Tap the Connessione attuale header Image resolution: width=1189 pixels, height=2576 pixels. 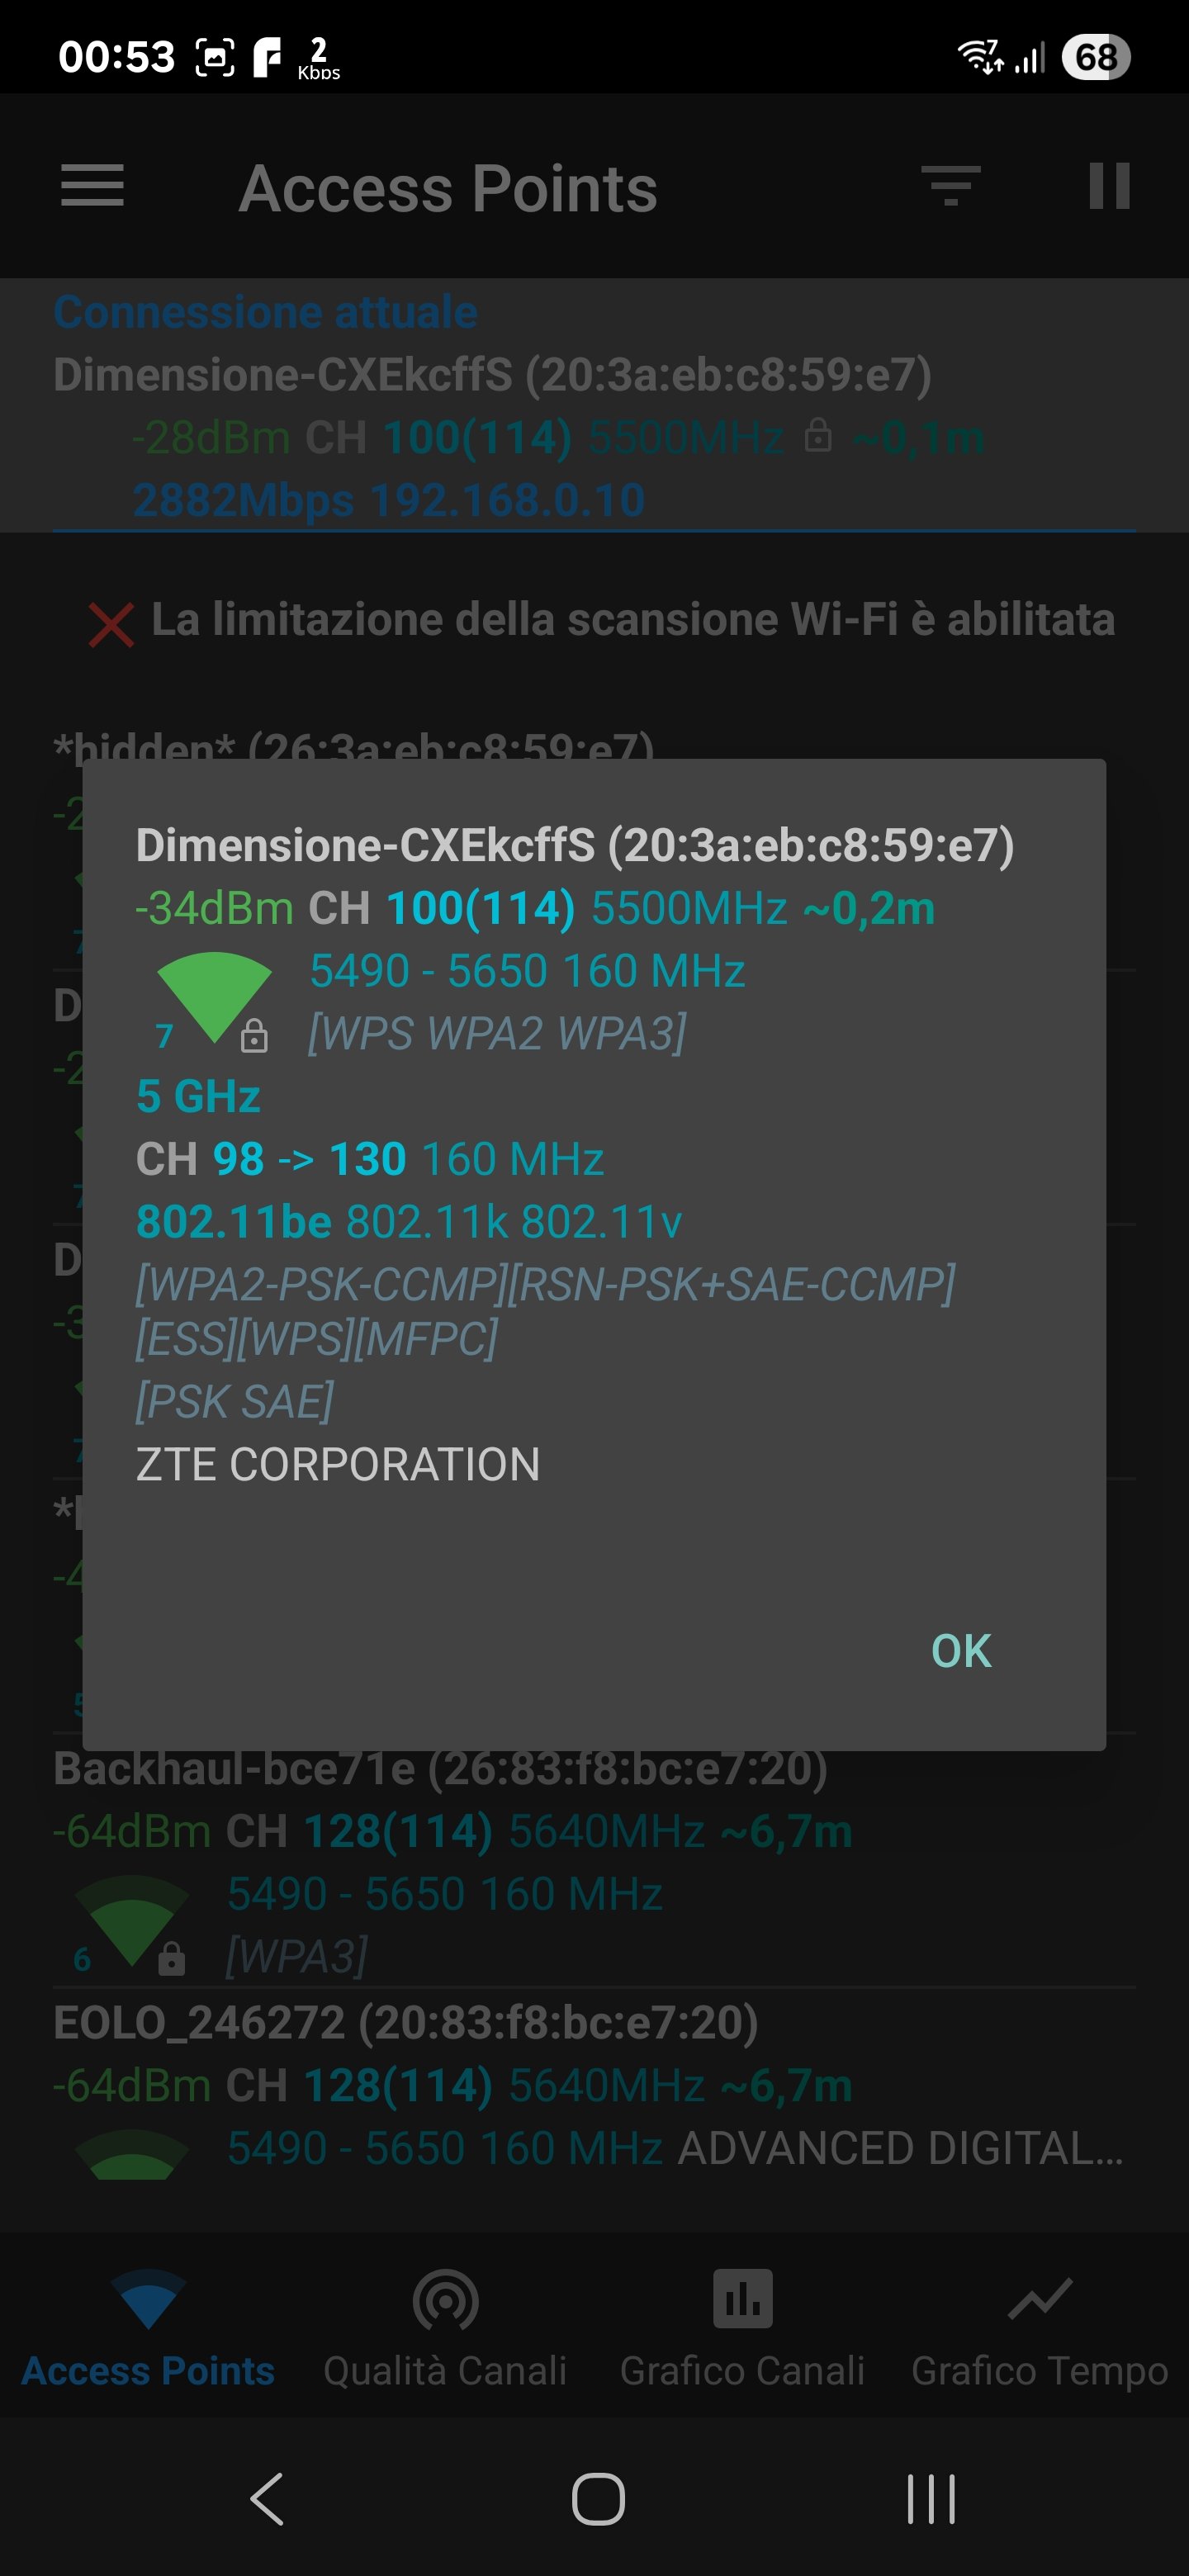tap(266, 312)
